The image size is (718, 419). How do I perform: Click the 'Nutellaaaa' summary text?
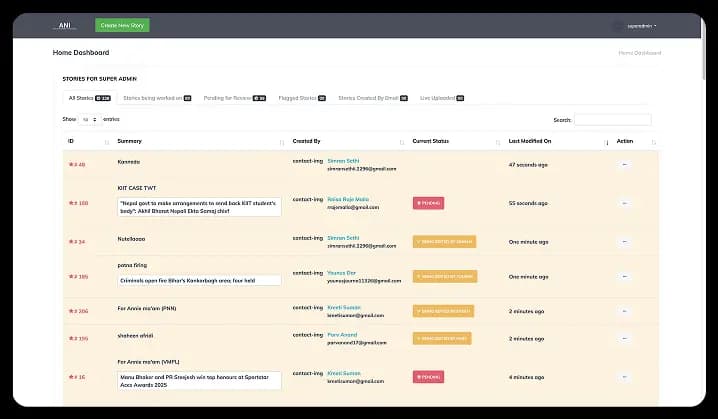131,239
